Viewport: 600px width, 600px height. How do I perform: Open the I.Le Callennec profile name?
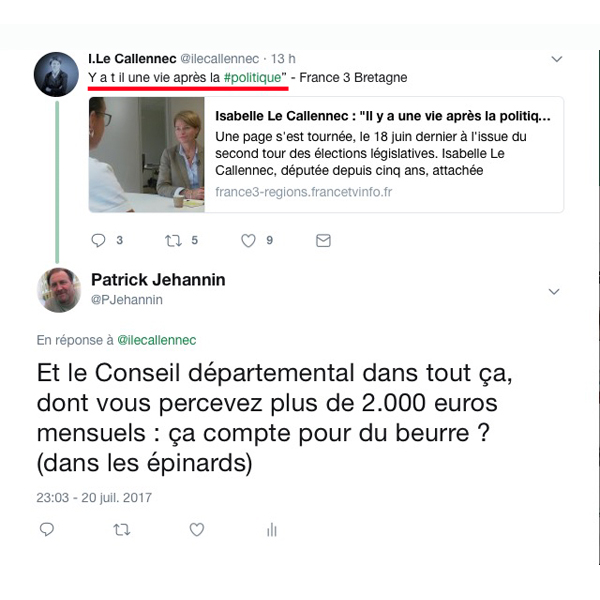132,59
